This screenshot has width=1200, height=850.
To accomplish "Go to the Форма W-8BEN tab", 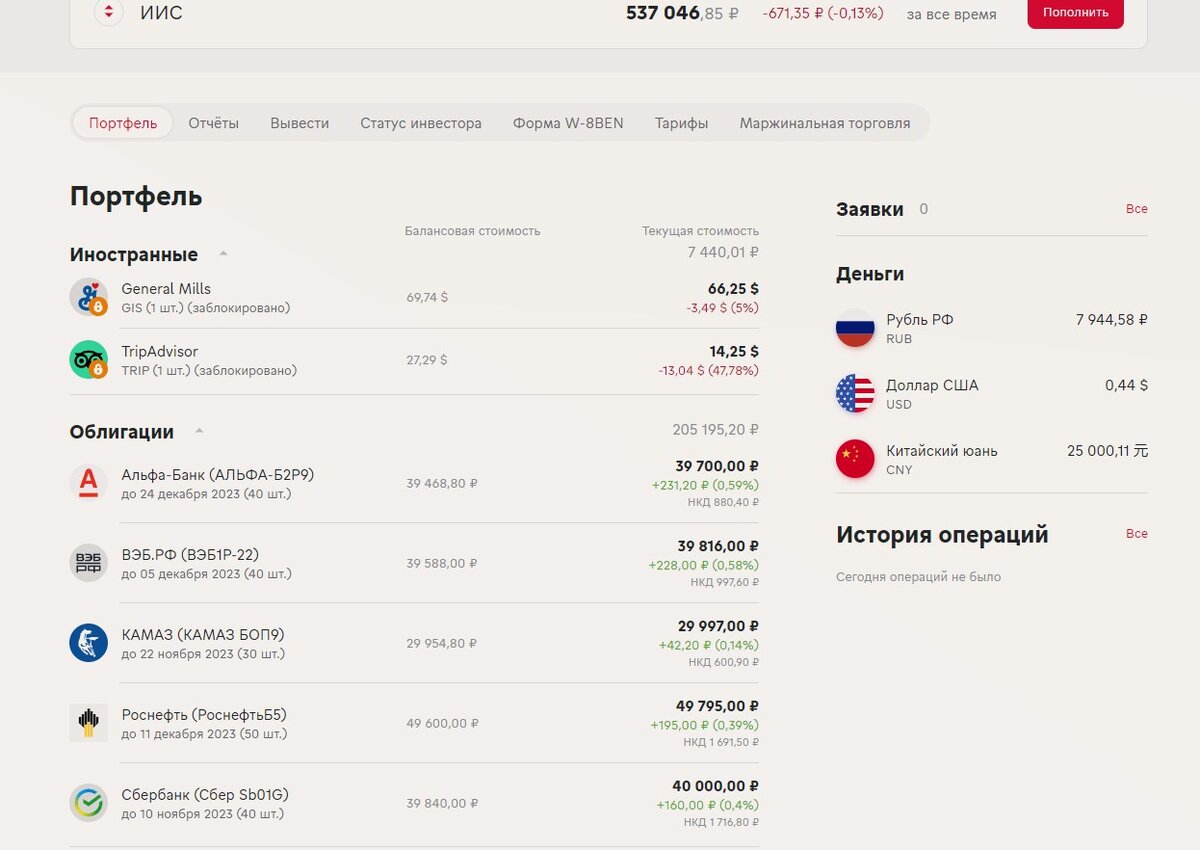I will (x=568, y=123).
